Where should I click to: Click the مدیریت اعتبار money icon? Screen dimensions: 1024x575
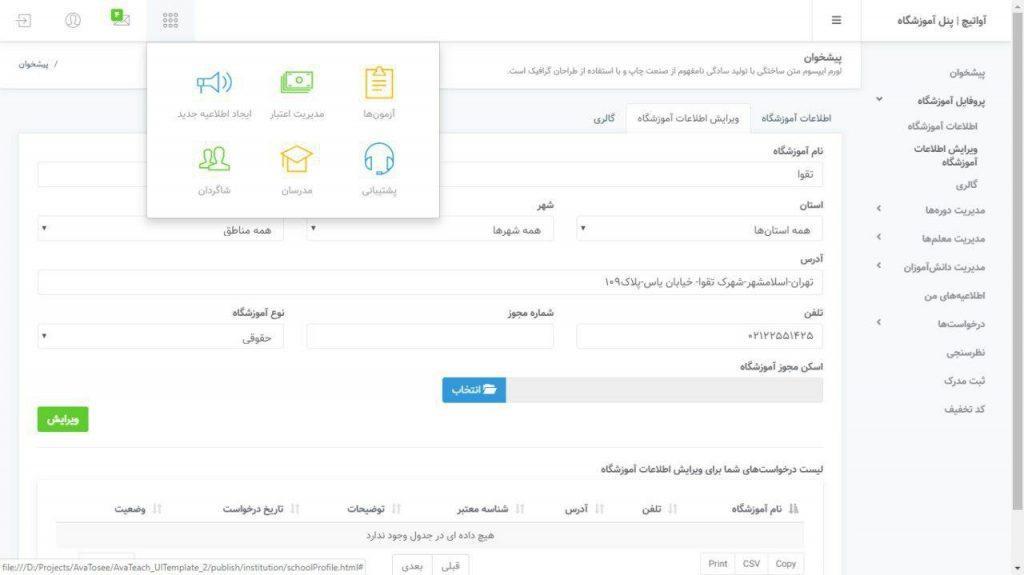coord(297,84)
